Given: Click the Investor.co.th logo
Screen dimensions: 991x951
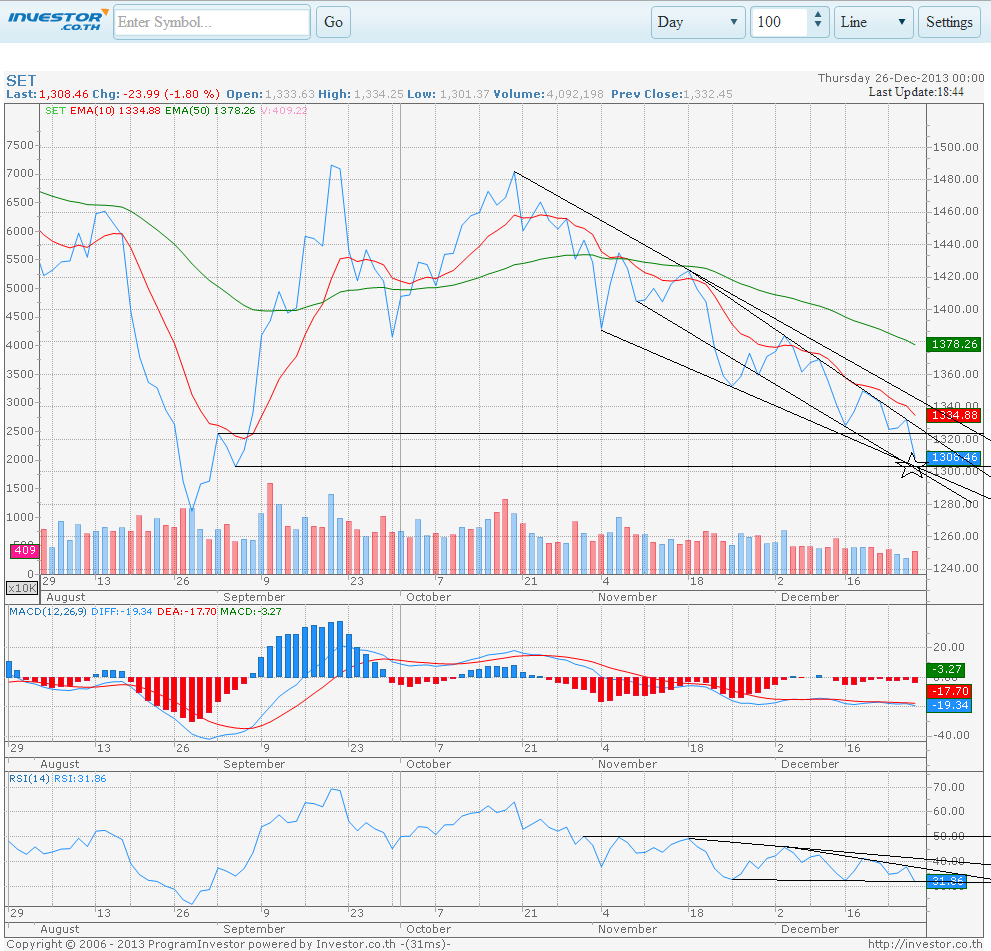Looking at the screenshot, I should click(x=55, y=21).
